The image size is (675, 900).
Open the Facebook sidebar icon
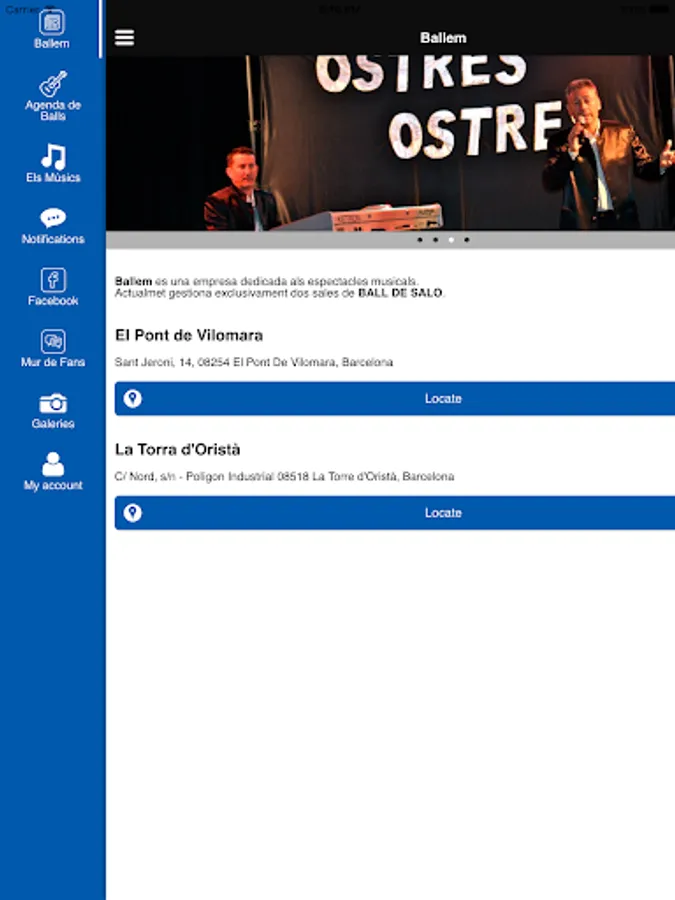click(53, 280)
